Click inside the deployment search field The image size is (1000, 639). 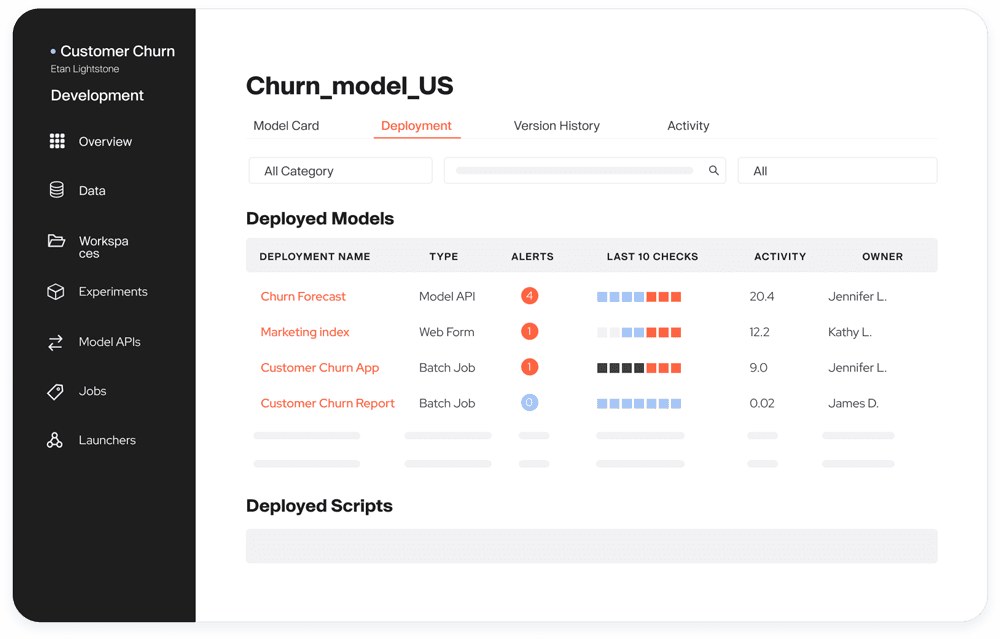pos(575,171)
